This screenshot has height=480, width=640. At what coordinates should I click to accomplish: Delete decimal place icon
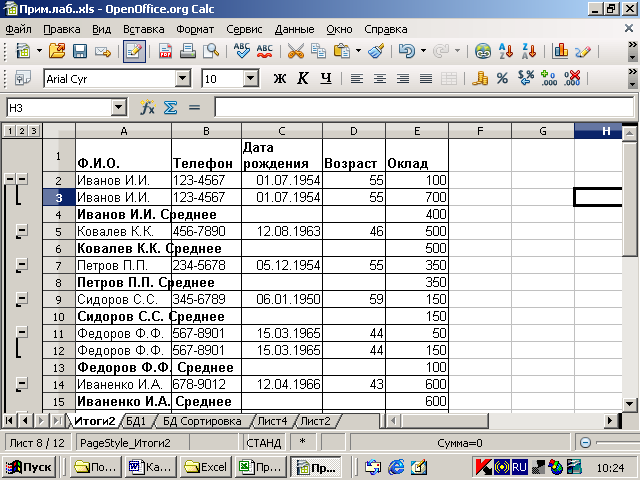(x=572, y=78)
